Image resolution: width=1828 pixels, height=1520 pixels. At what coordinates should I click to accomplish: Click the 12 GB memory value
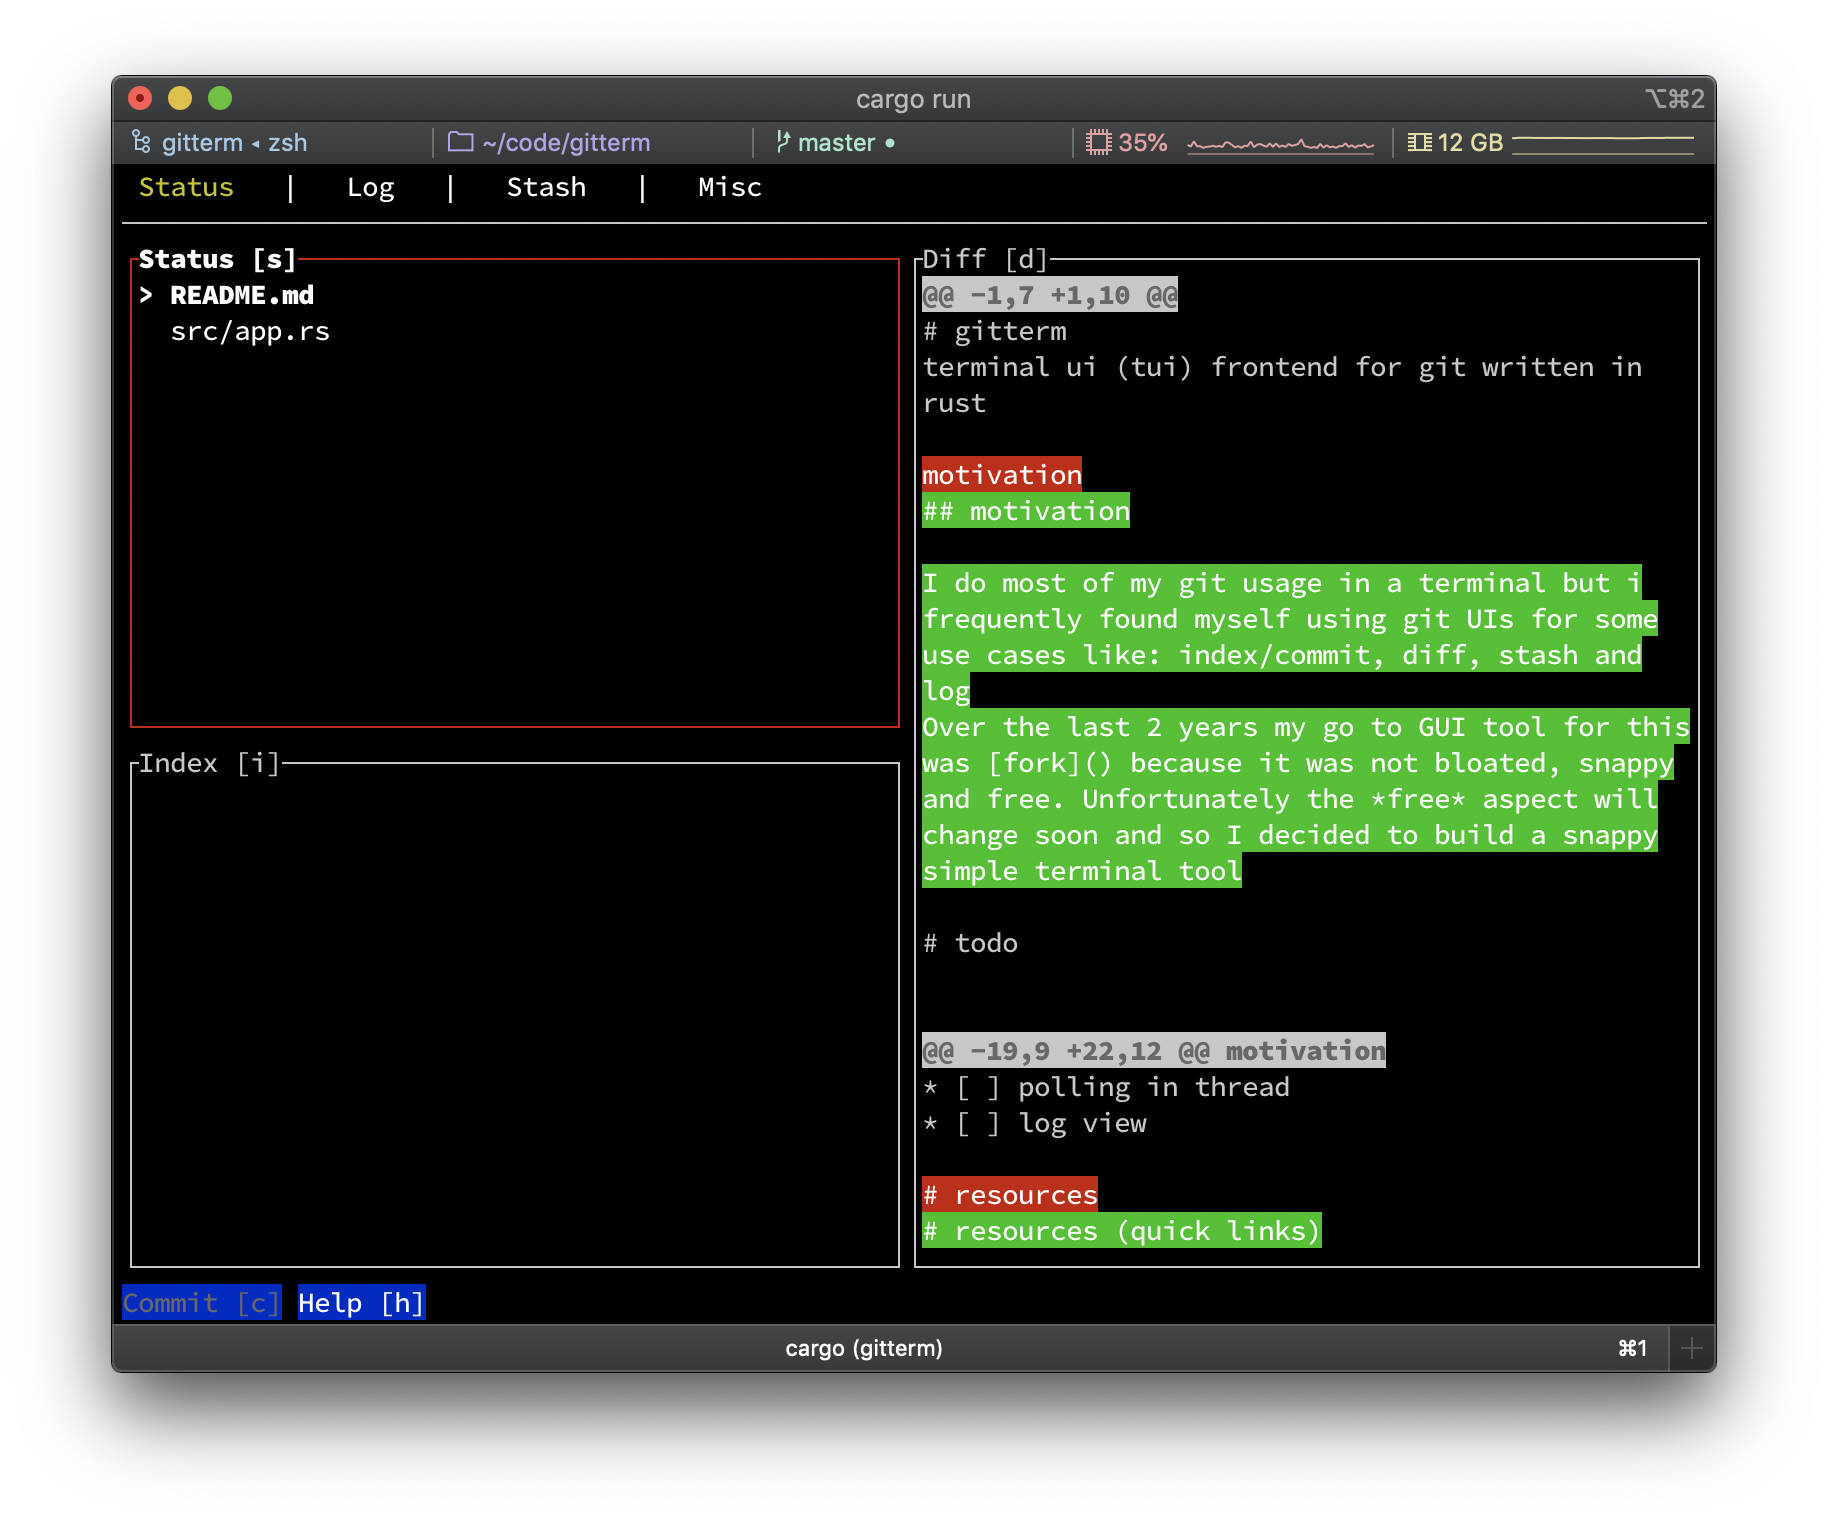(1470, 142)
